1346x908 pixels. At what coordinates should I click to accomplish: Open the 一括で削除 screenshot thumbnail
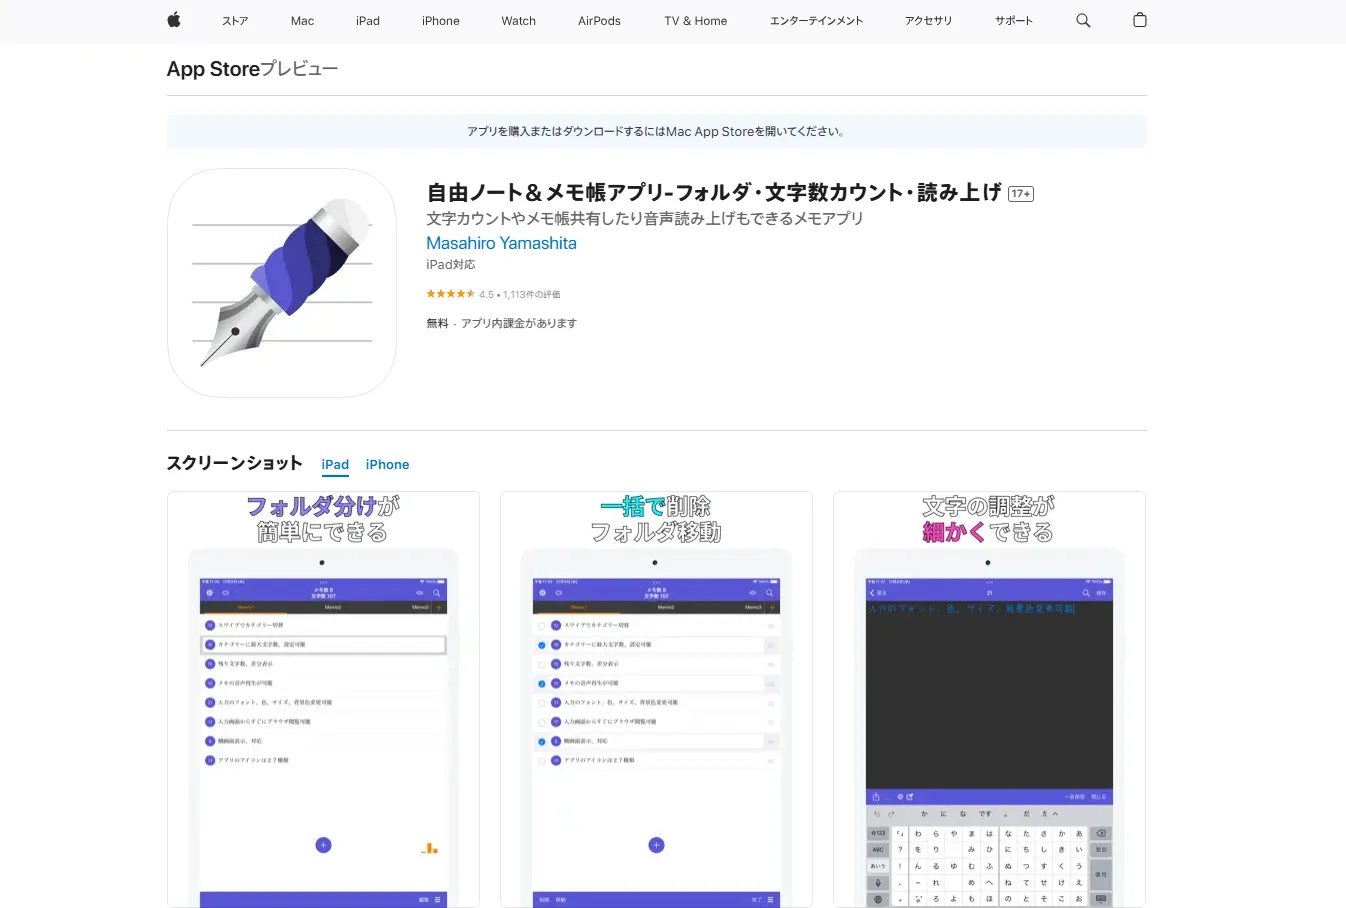click(656, 700)
